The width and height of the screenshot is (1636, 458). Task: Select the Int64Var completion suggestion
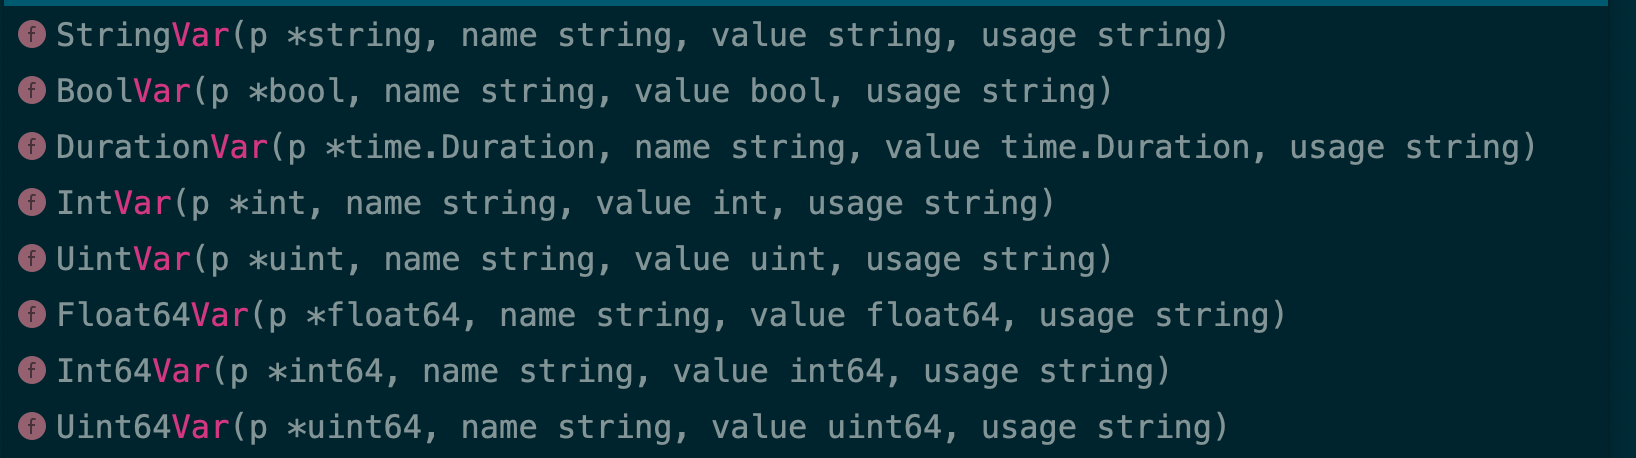(x=133, y=371)
